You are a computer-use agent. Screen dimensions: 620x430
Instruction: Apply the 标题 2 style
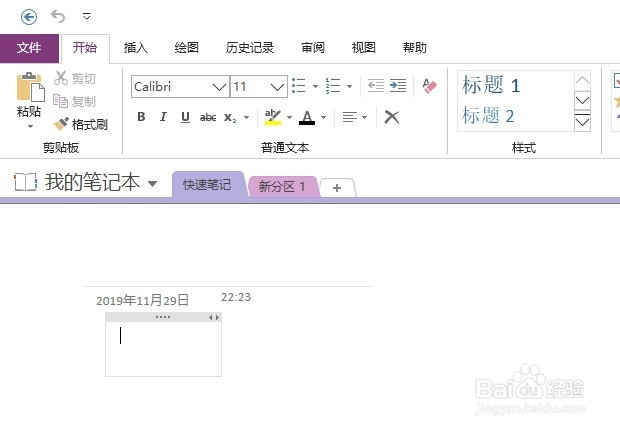tap(488, 116)
